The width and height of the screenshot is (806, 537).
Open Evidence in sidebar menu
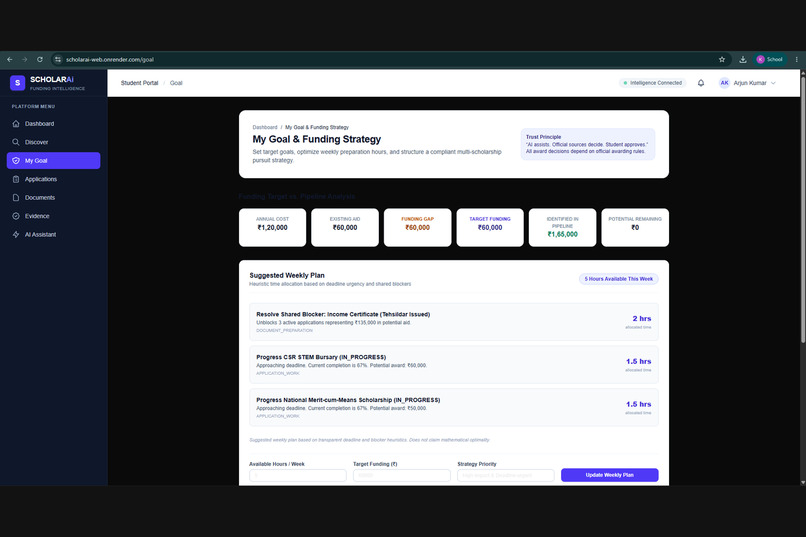coord(53,216)
